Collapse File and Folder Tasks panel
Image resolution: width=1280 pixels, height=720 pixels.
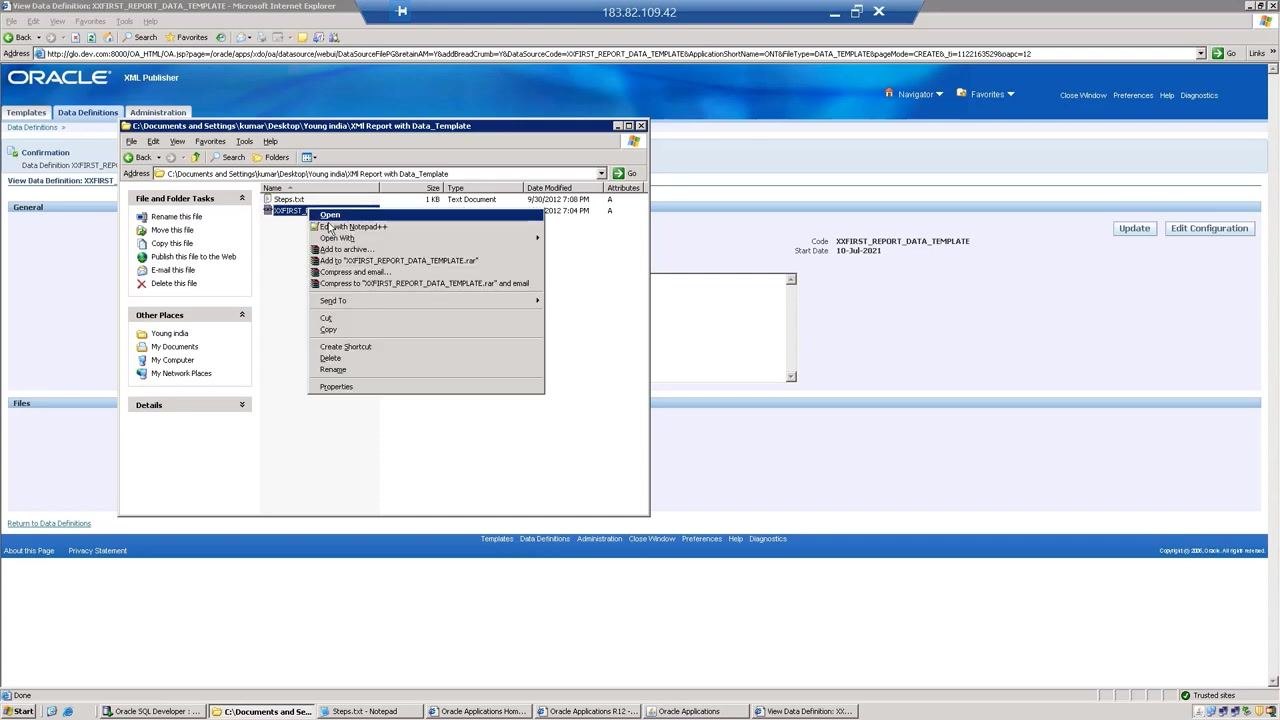(242, 198)
